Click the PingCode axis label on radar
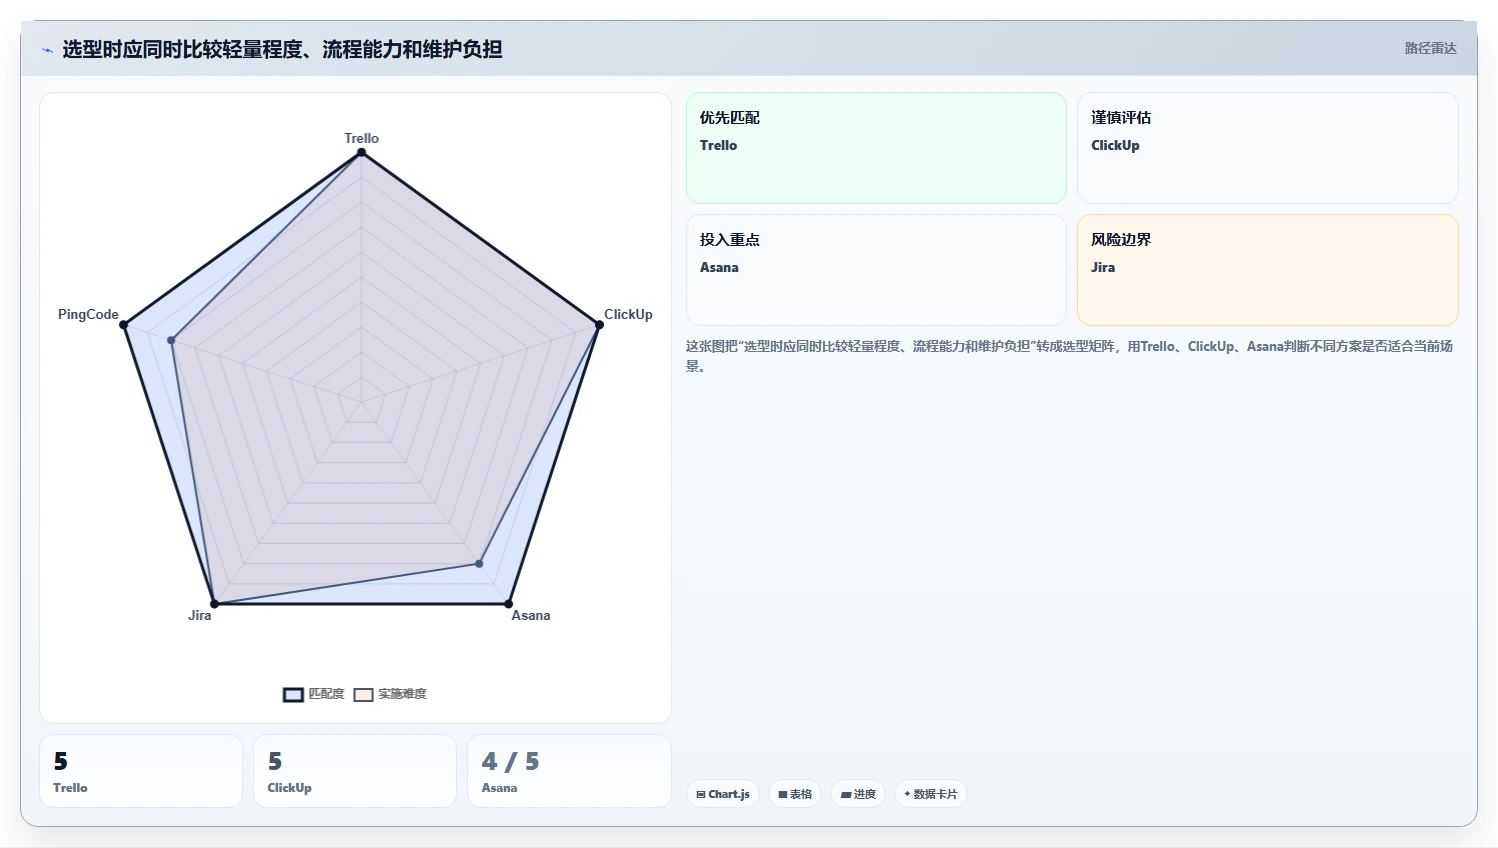Image resolution: width=1498 pixels, height=848 pixels. click(88, 314)
